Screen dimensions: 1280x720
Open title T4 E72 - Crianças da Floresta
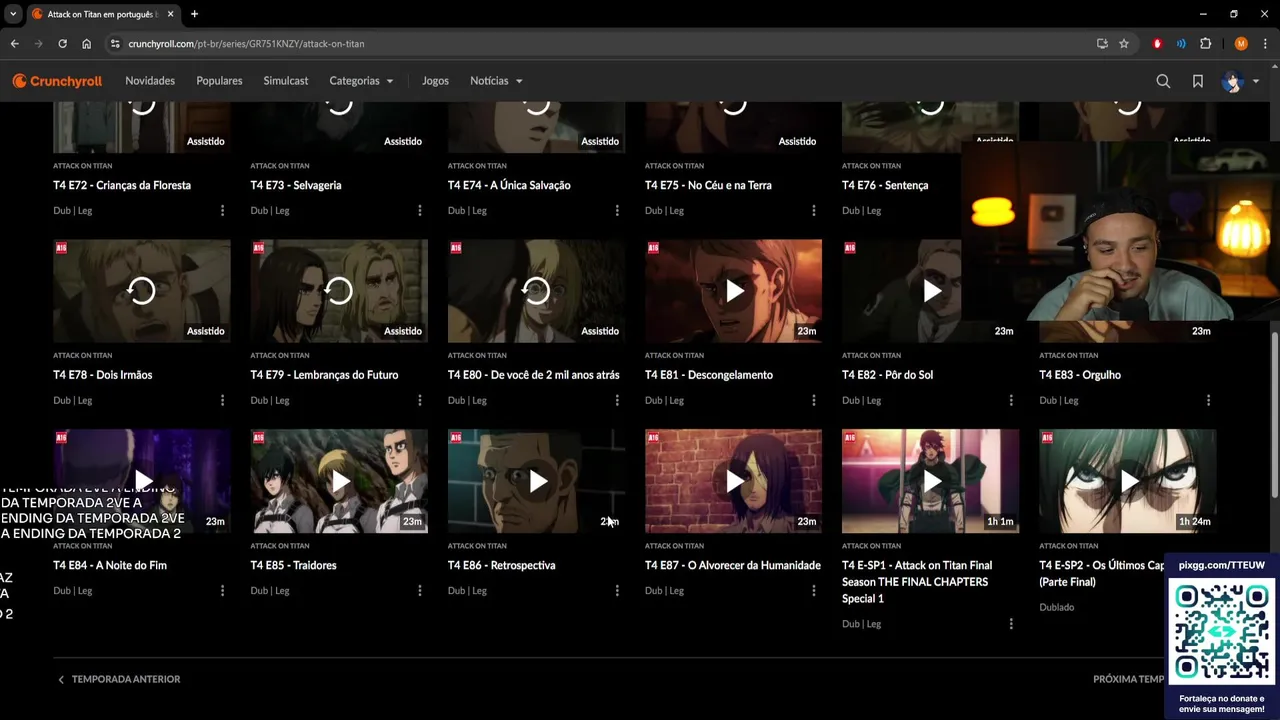tap(122, 185)
